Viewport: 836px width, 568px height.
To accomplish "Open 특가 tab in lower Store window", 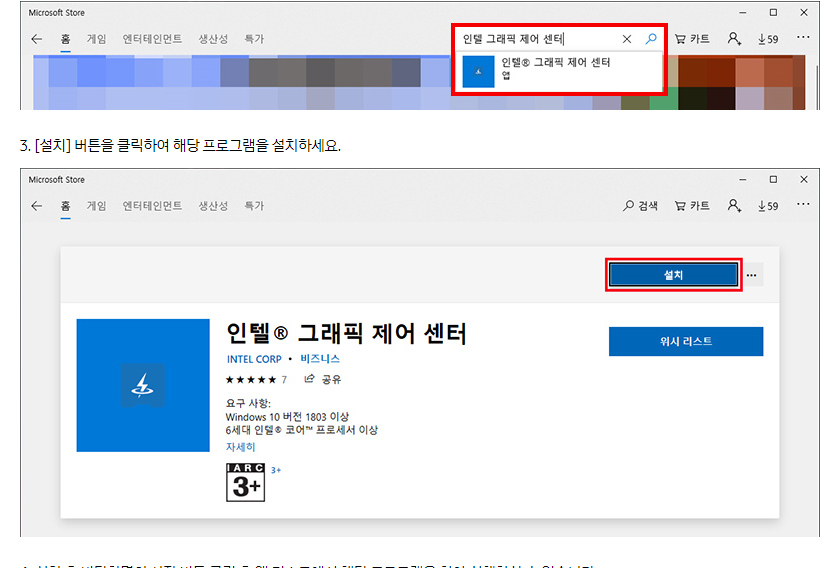I will [254, 206].
